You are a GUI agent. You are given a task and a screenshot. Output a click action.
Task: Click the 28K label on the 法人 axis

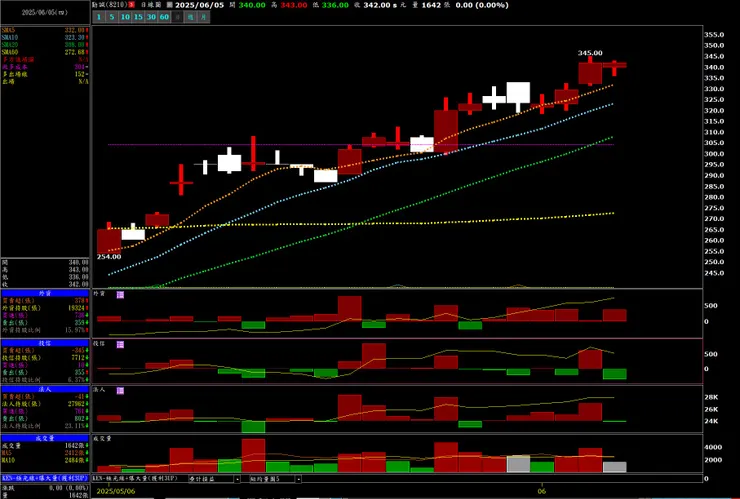[x=711, y=398]
